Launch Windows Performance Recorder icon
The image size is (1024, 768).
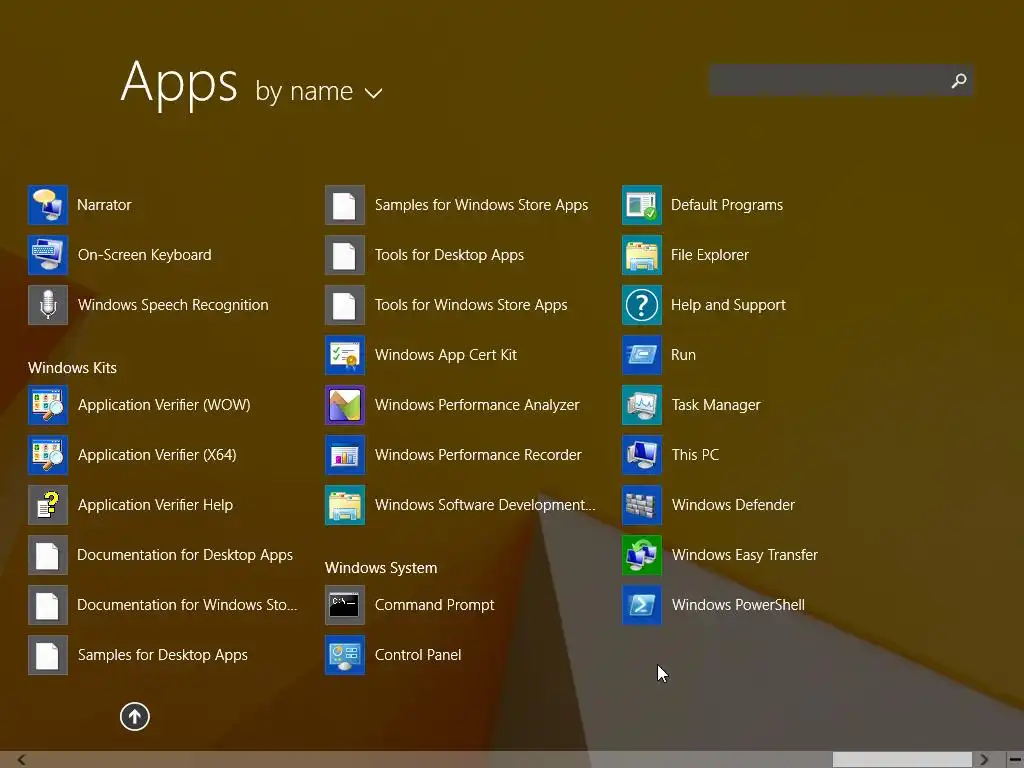345,455
